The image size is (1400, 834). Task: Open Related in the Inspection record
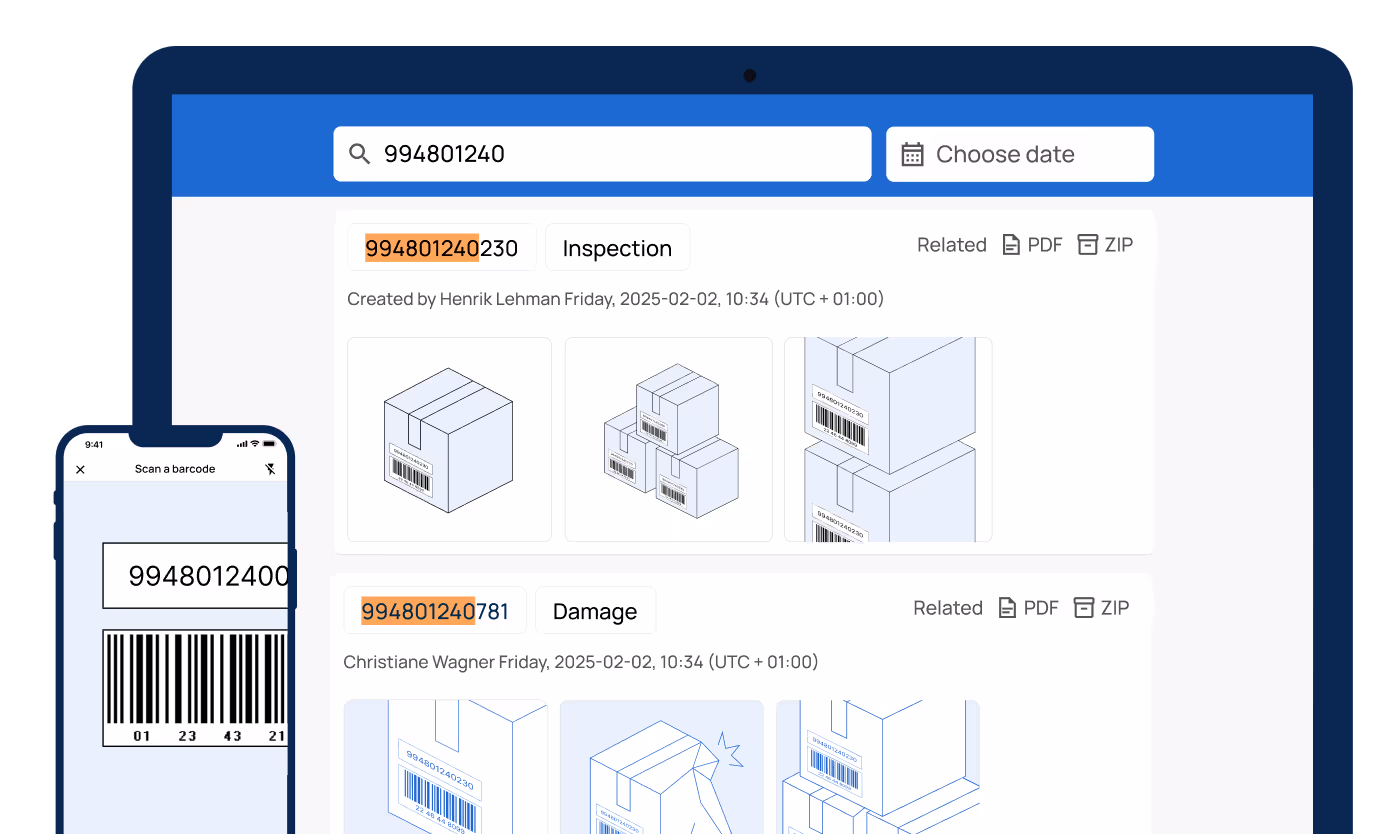tap(952, 245)
